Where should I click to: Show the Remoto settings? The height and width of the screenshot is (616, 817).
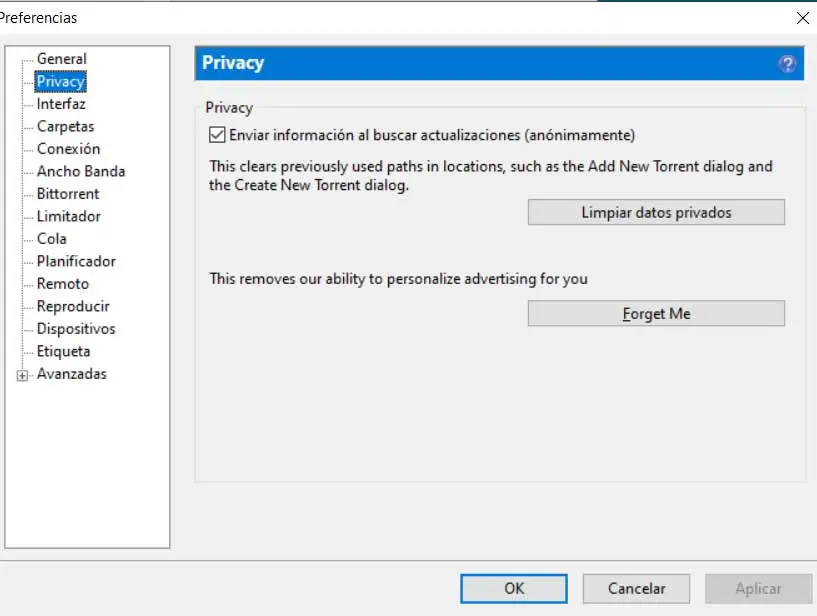pyautogui.click(x=63, y=284)
